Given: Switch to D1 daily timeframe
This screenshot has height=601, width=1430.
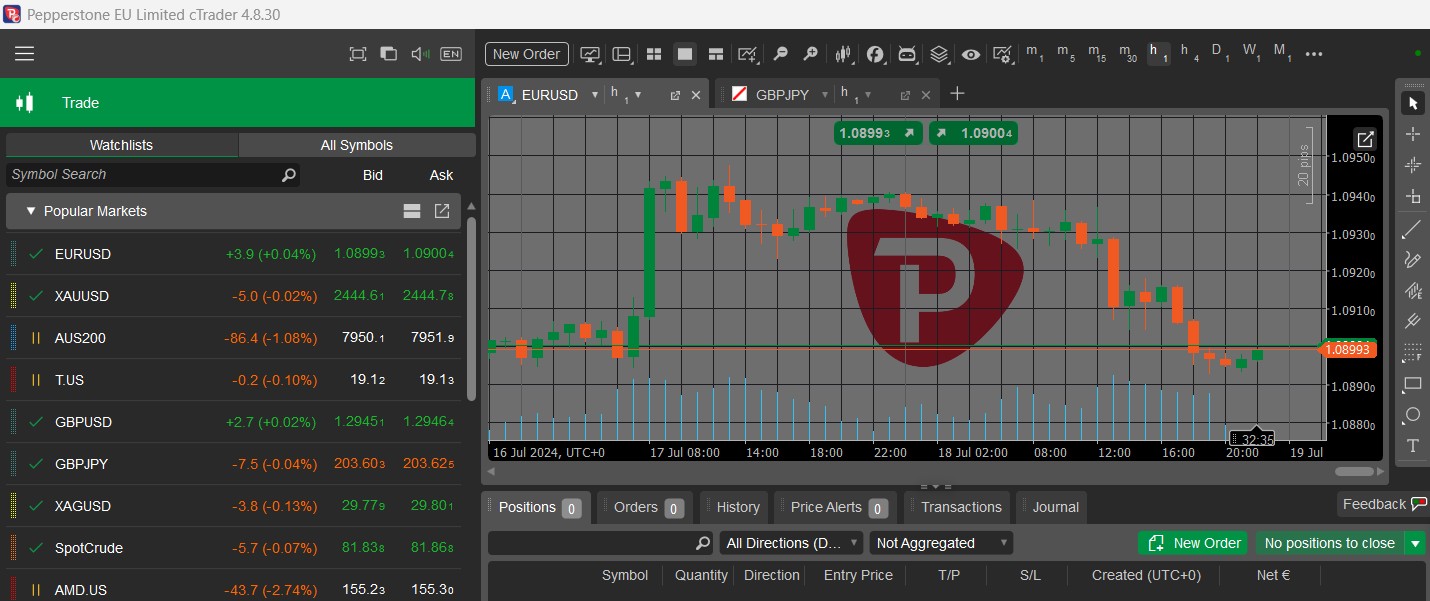Looking at the screenshot, I should [1221, 53].
